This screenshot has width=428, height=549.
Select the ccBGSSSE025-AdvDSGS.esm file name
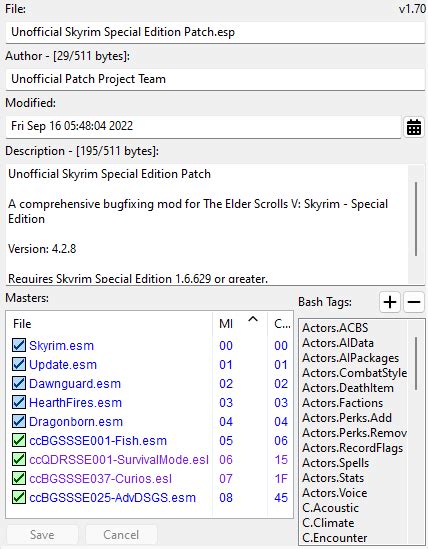click(x=112, y=498)
